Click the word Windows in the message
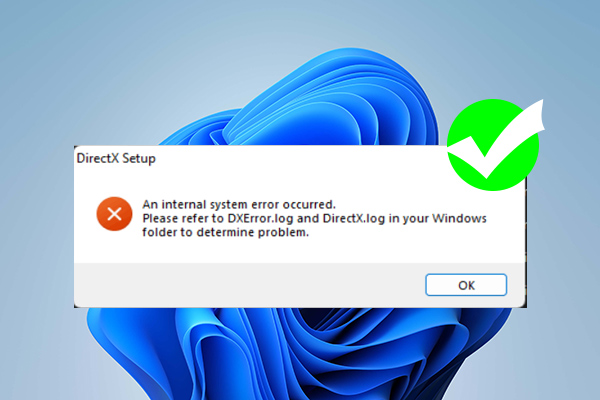The height and width of the screenshot is (400, 600). click(459, 218)
